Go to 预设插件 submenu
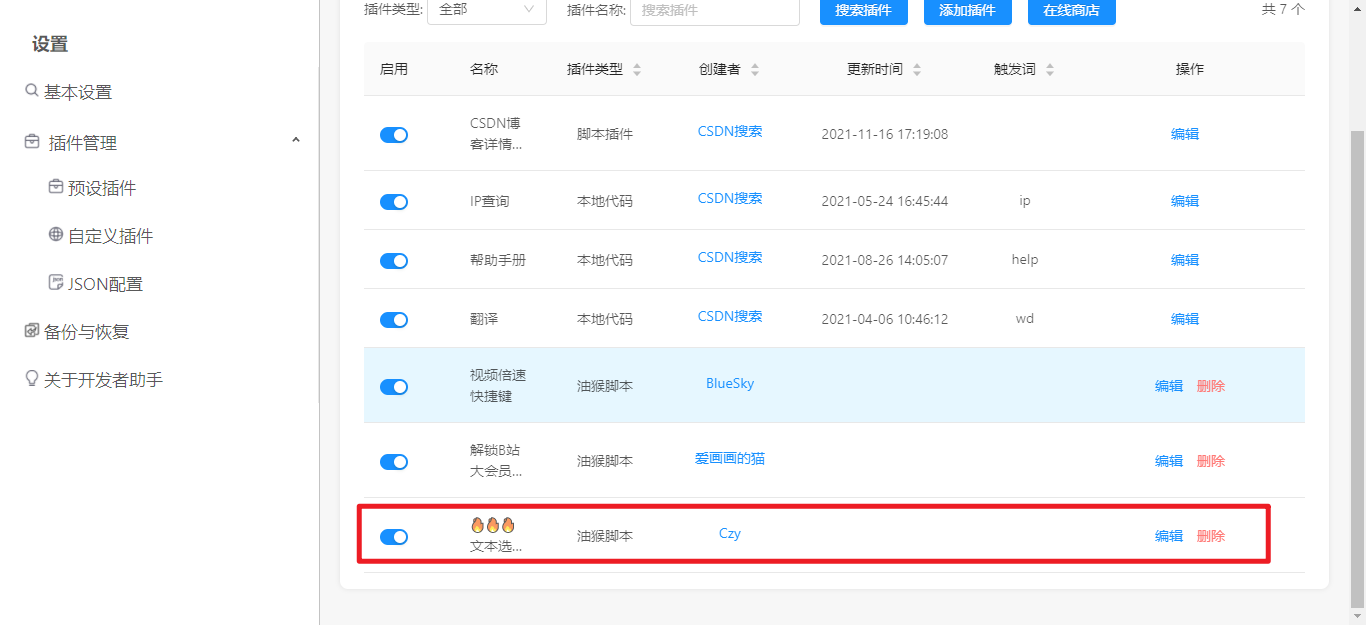Screen dimensions: 1366x625 click(102, 188)
